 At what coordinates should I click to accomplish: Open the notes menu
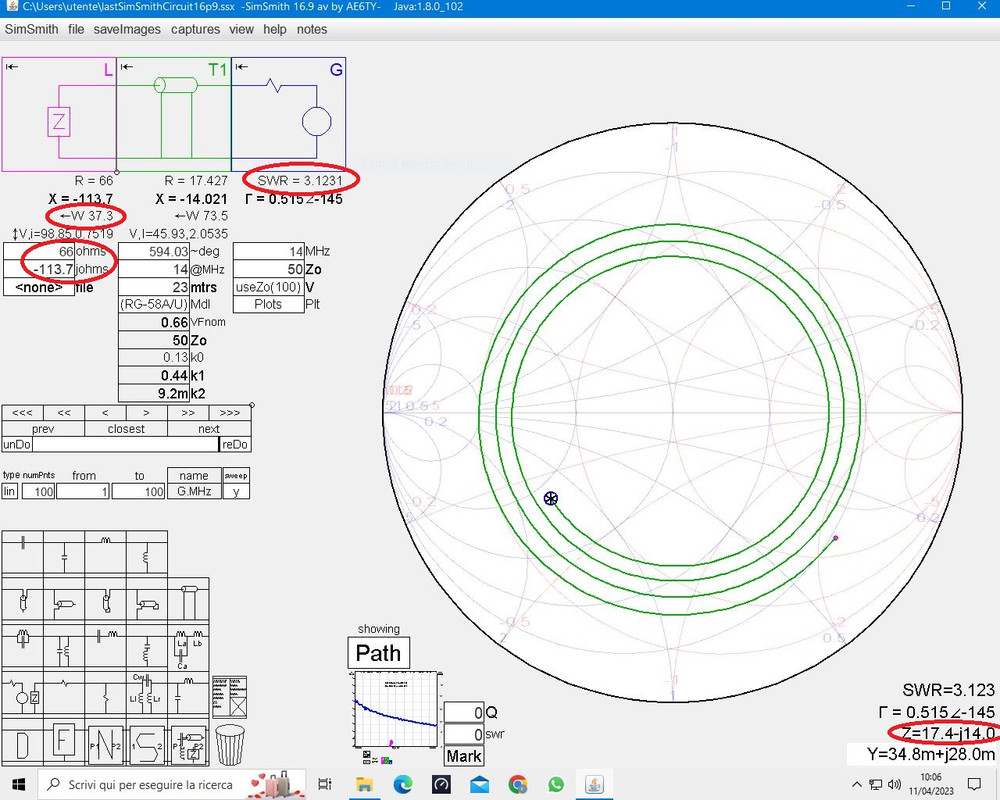pos(312,29)
